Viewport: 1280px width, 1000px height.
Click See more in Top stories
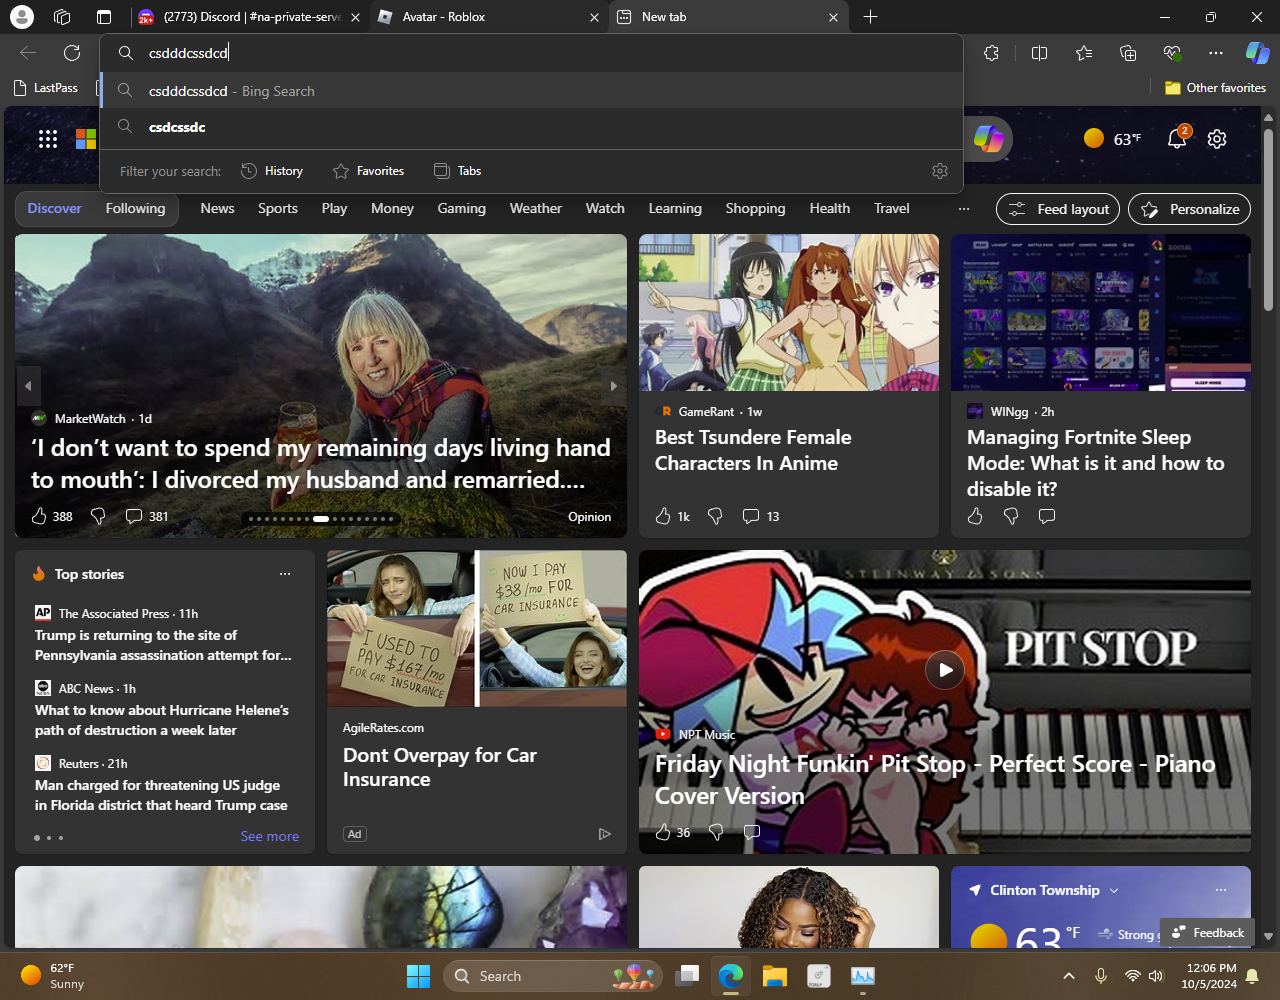(x=269, y=836)
